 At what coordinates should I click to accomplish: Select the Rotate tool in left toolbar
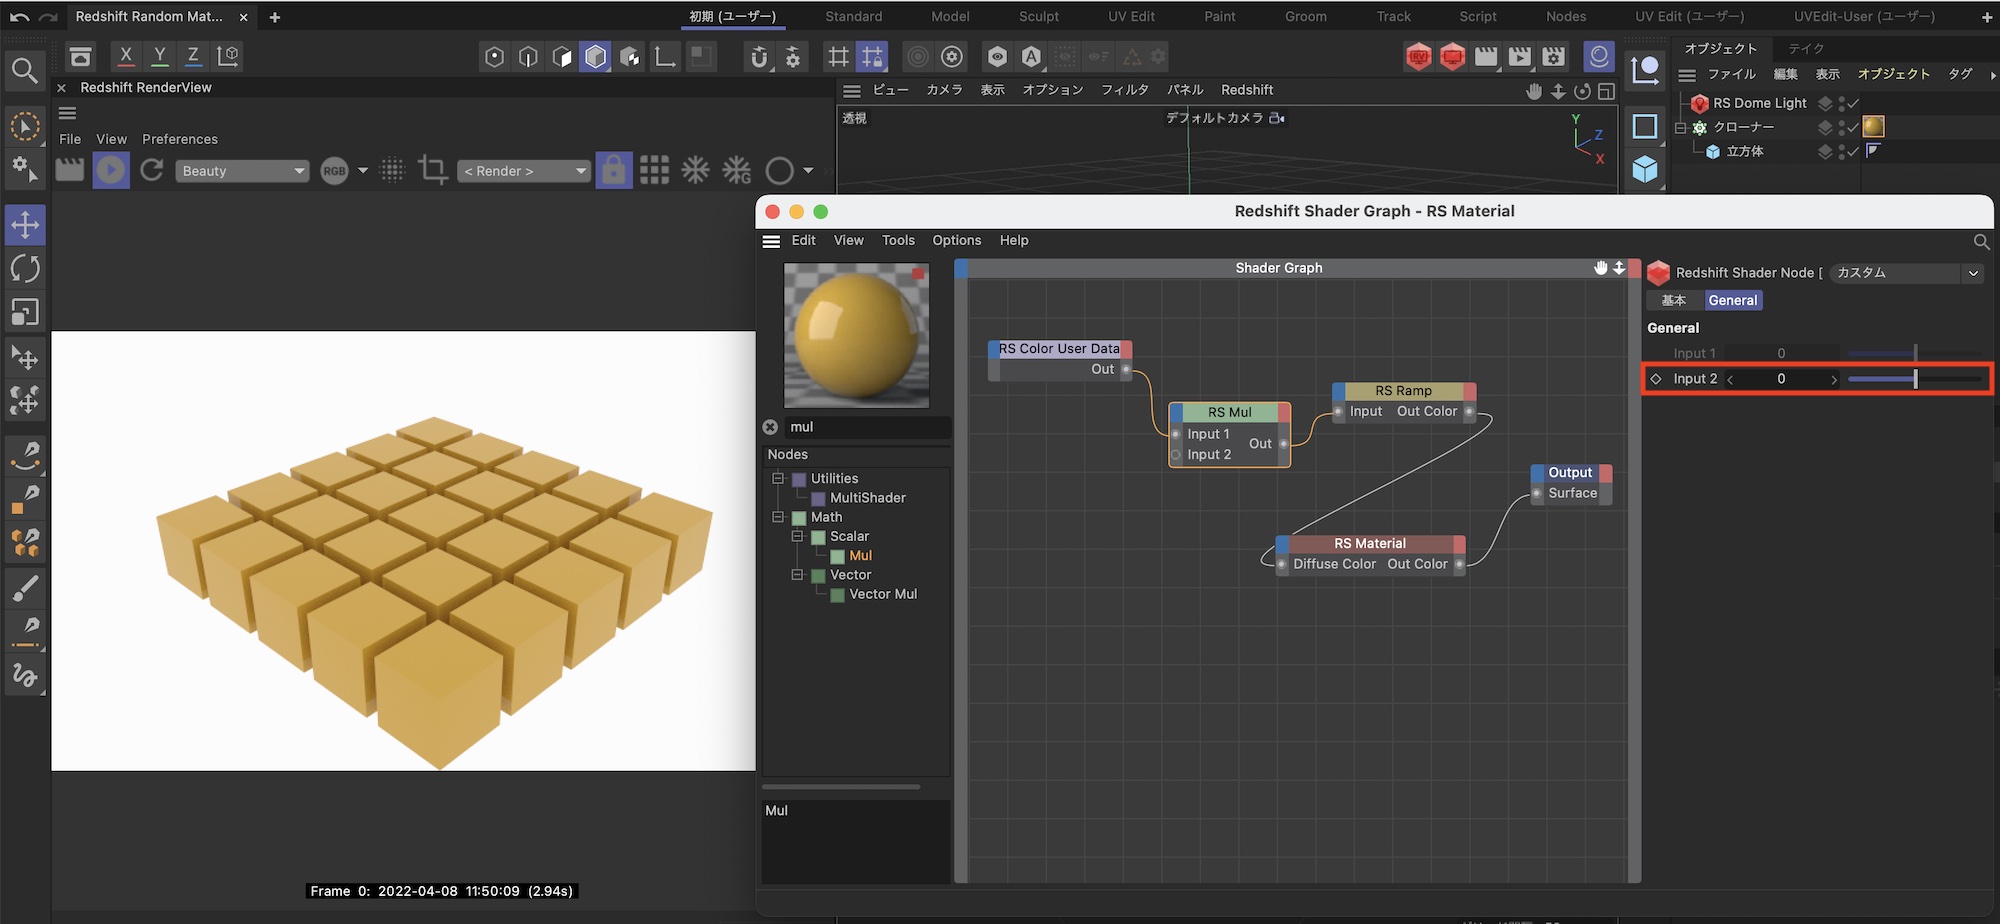click(25, 268)
